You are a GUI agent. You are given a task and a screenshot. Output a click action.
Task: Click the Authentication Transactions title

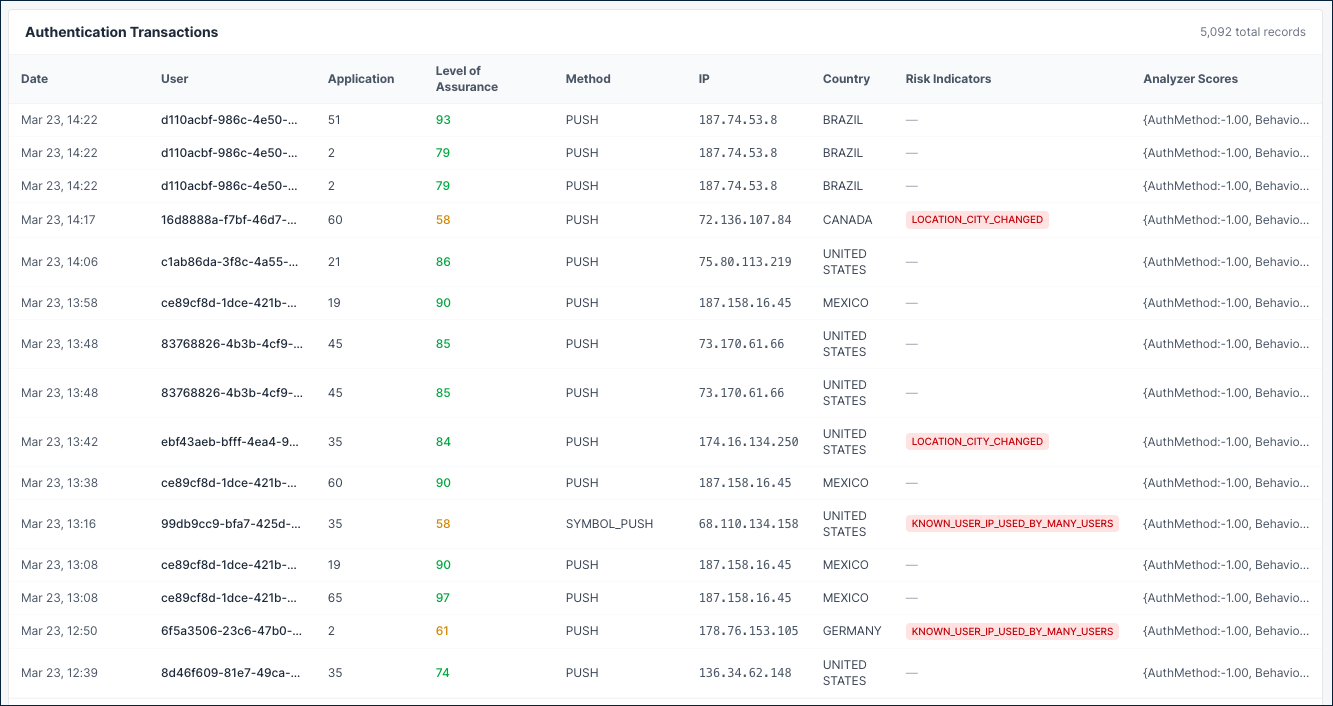pos(120,32)
